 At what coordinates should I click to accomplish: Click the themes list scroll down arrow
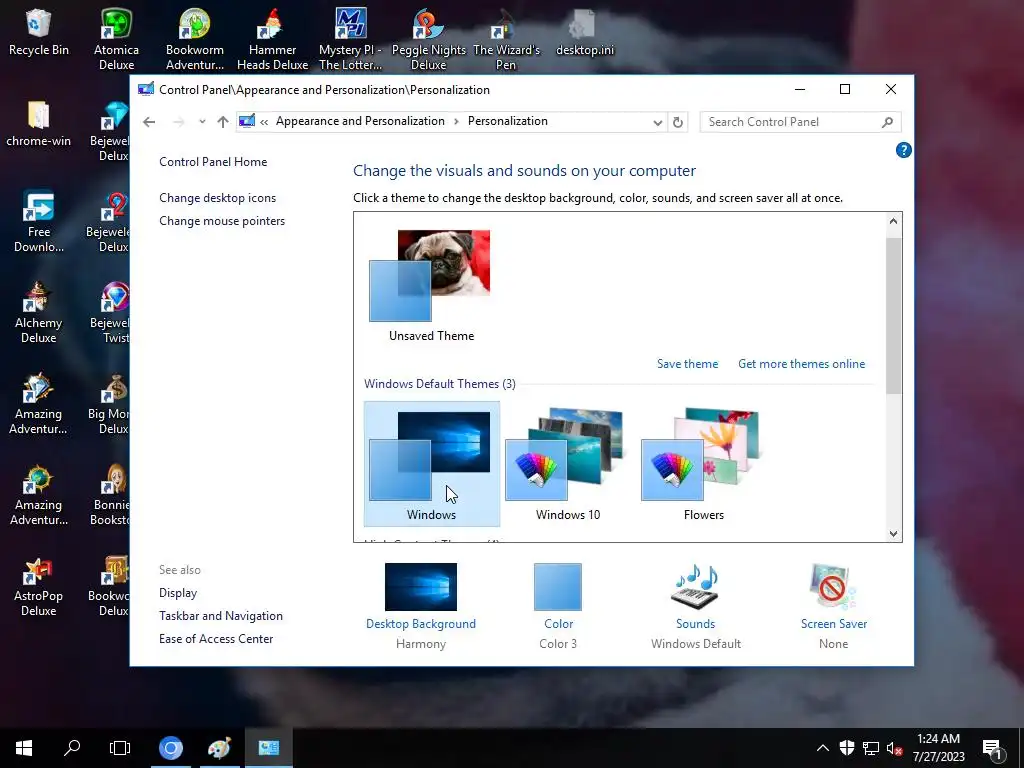pyautogui.click(x=893, y=534)
